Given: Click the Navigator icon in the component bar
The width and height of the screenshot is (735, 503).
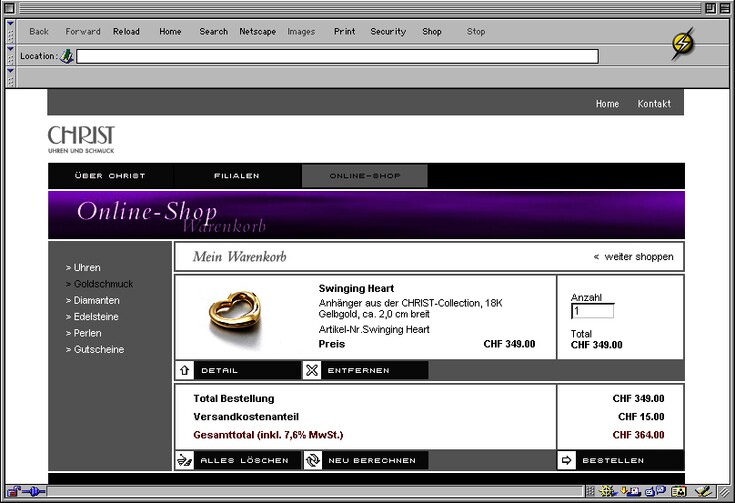Looking at the screenshot, I should click(x=608, y=491).
